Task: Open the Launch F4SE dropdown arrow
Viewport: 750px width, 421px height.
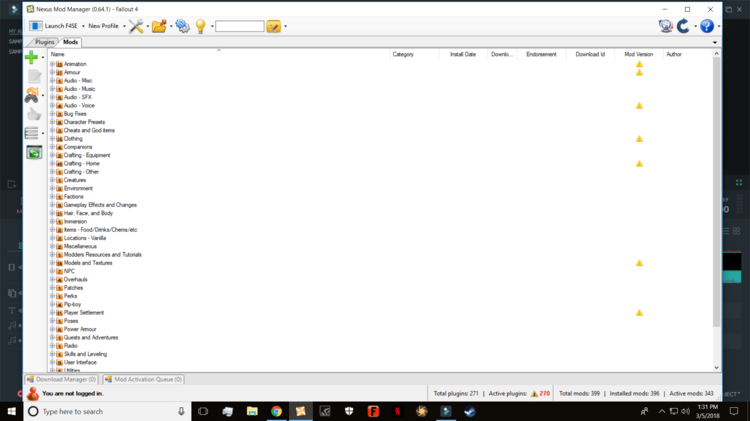Action: point(83,26)
